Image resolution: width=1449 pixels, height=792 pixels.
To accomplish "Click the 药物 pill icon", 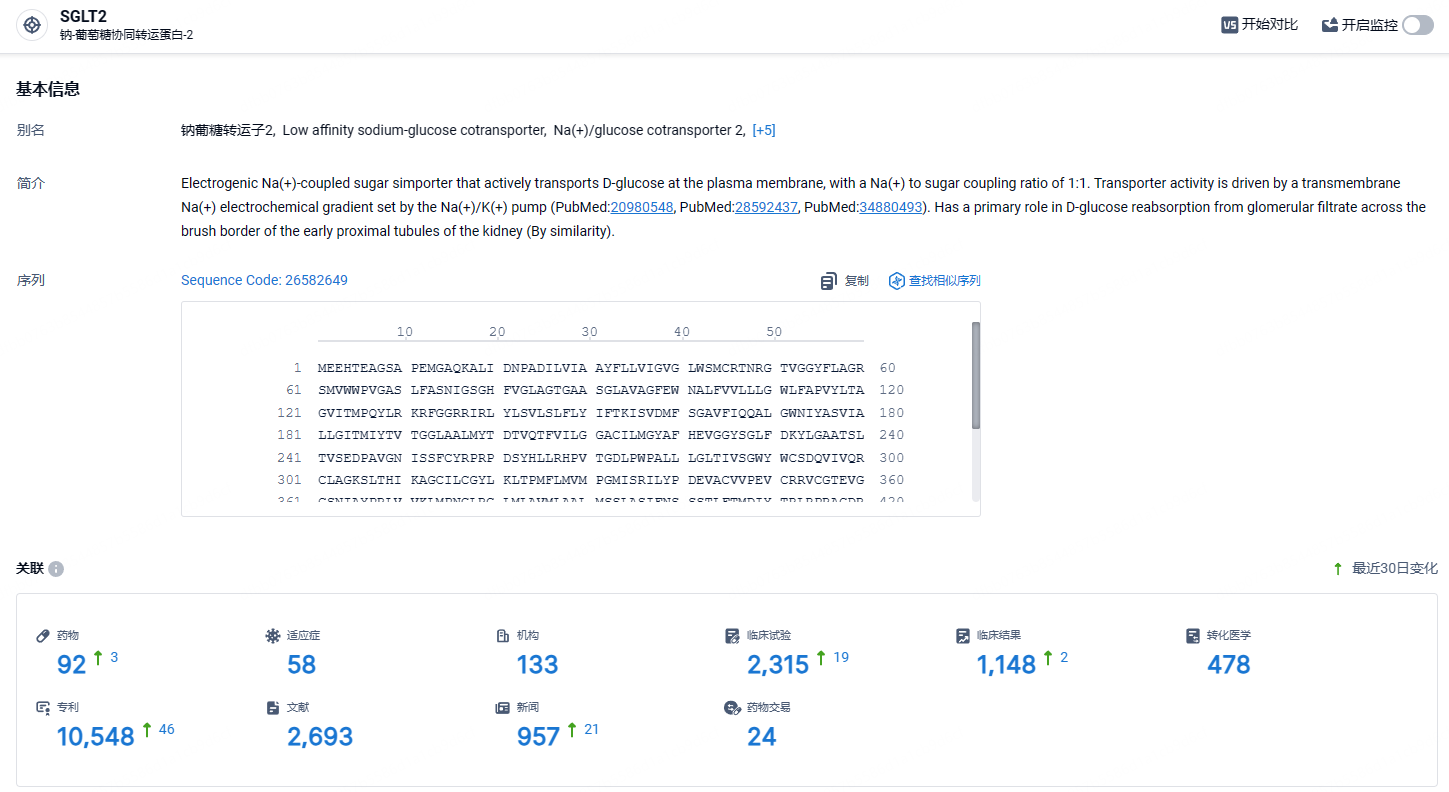I will [43, 635].
